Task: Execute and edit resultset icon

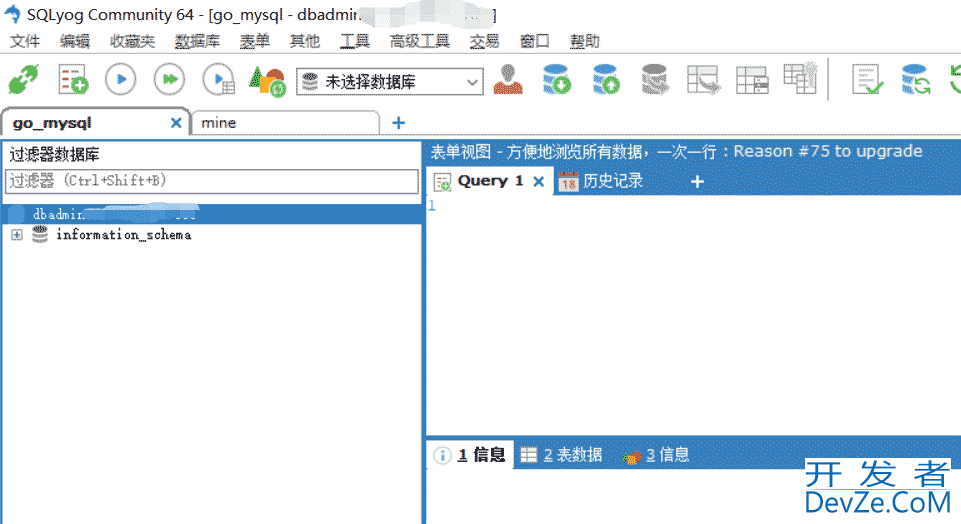Action: [x=219, y=80]
